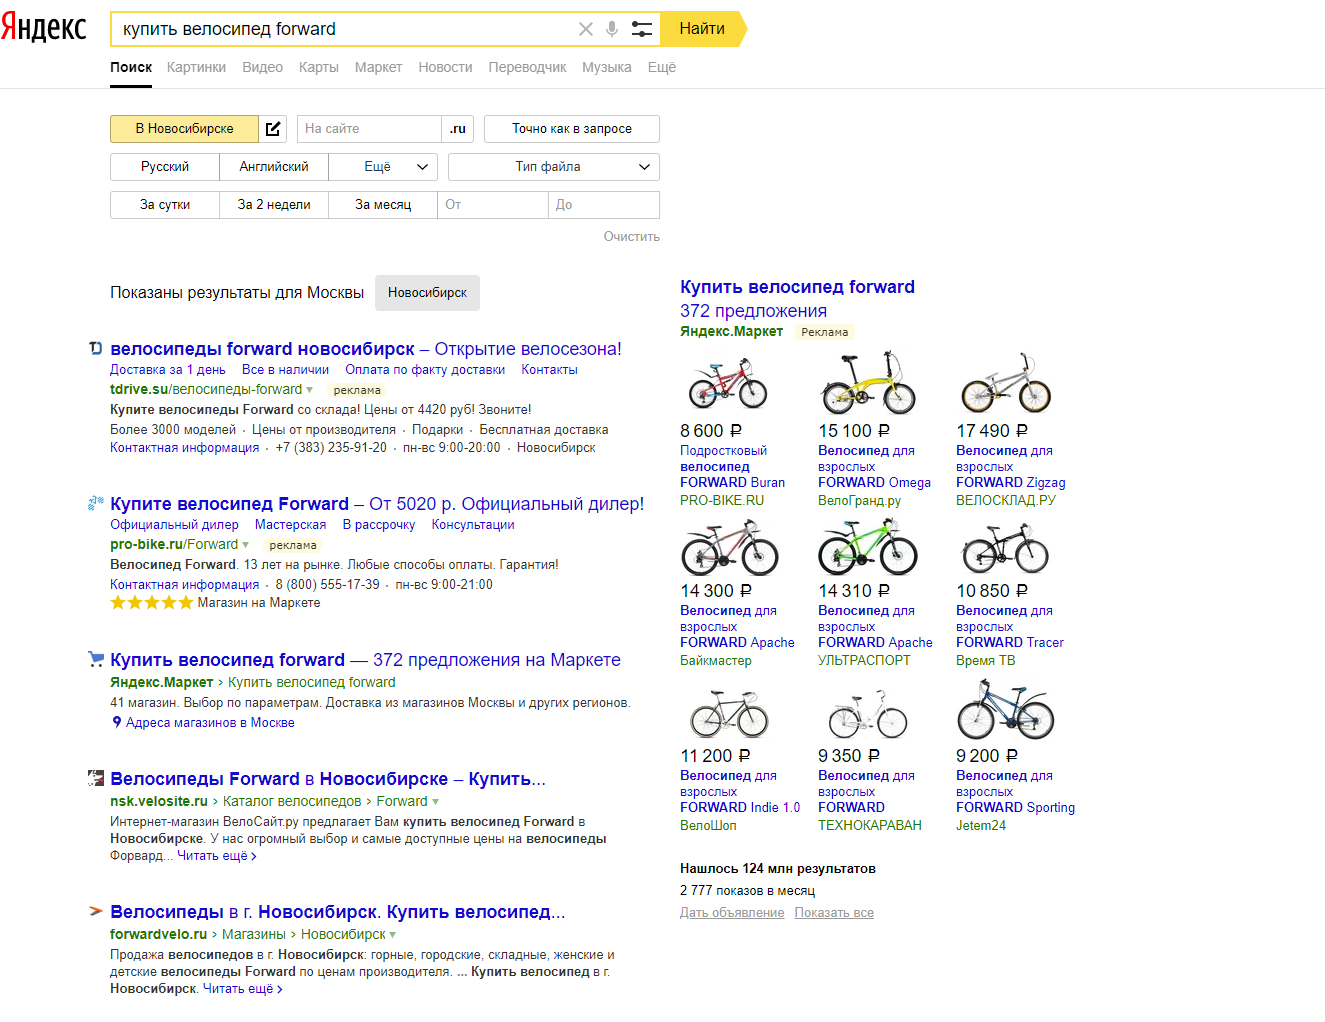This screenshot has height=1022, width=1325.
Task: Switch to the Картинки tab
Action: pyautogui.click(x=196, y=67)
